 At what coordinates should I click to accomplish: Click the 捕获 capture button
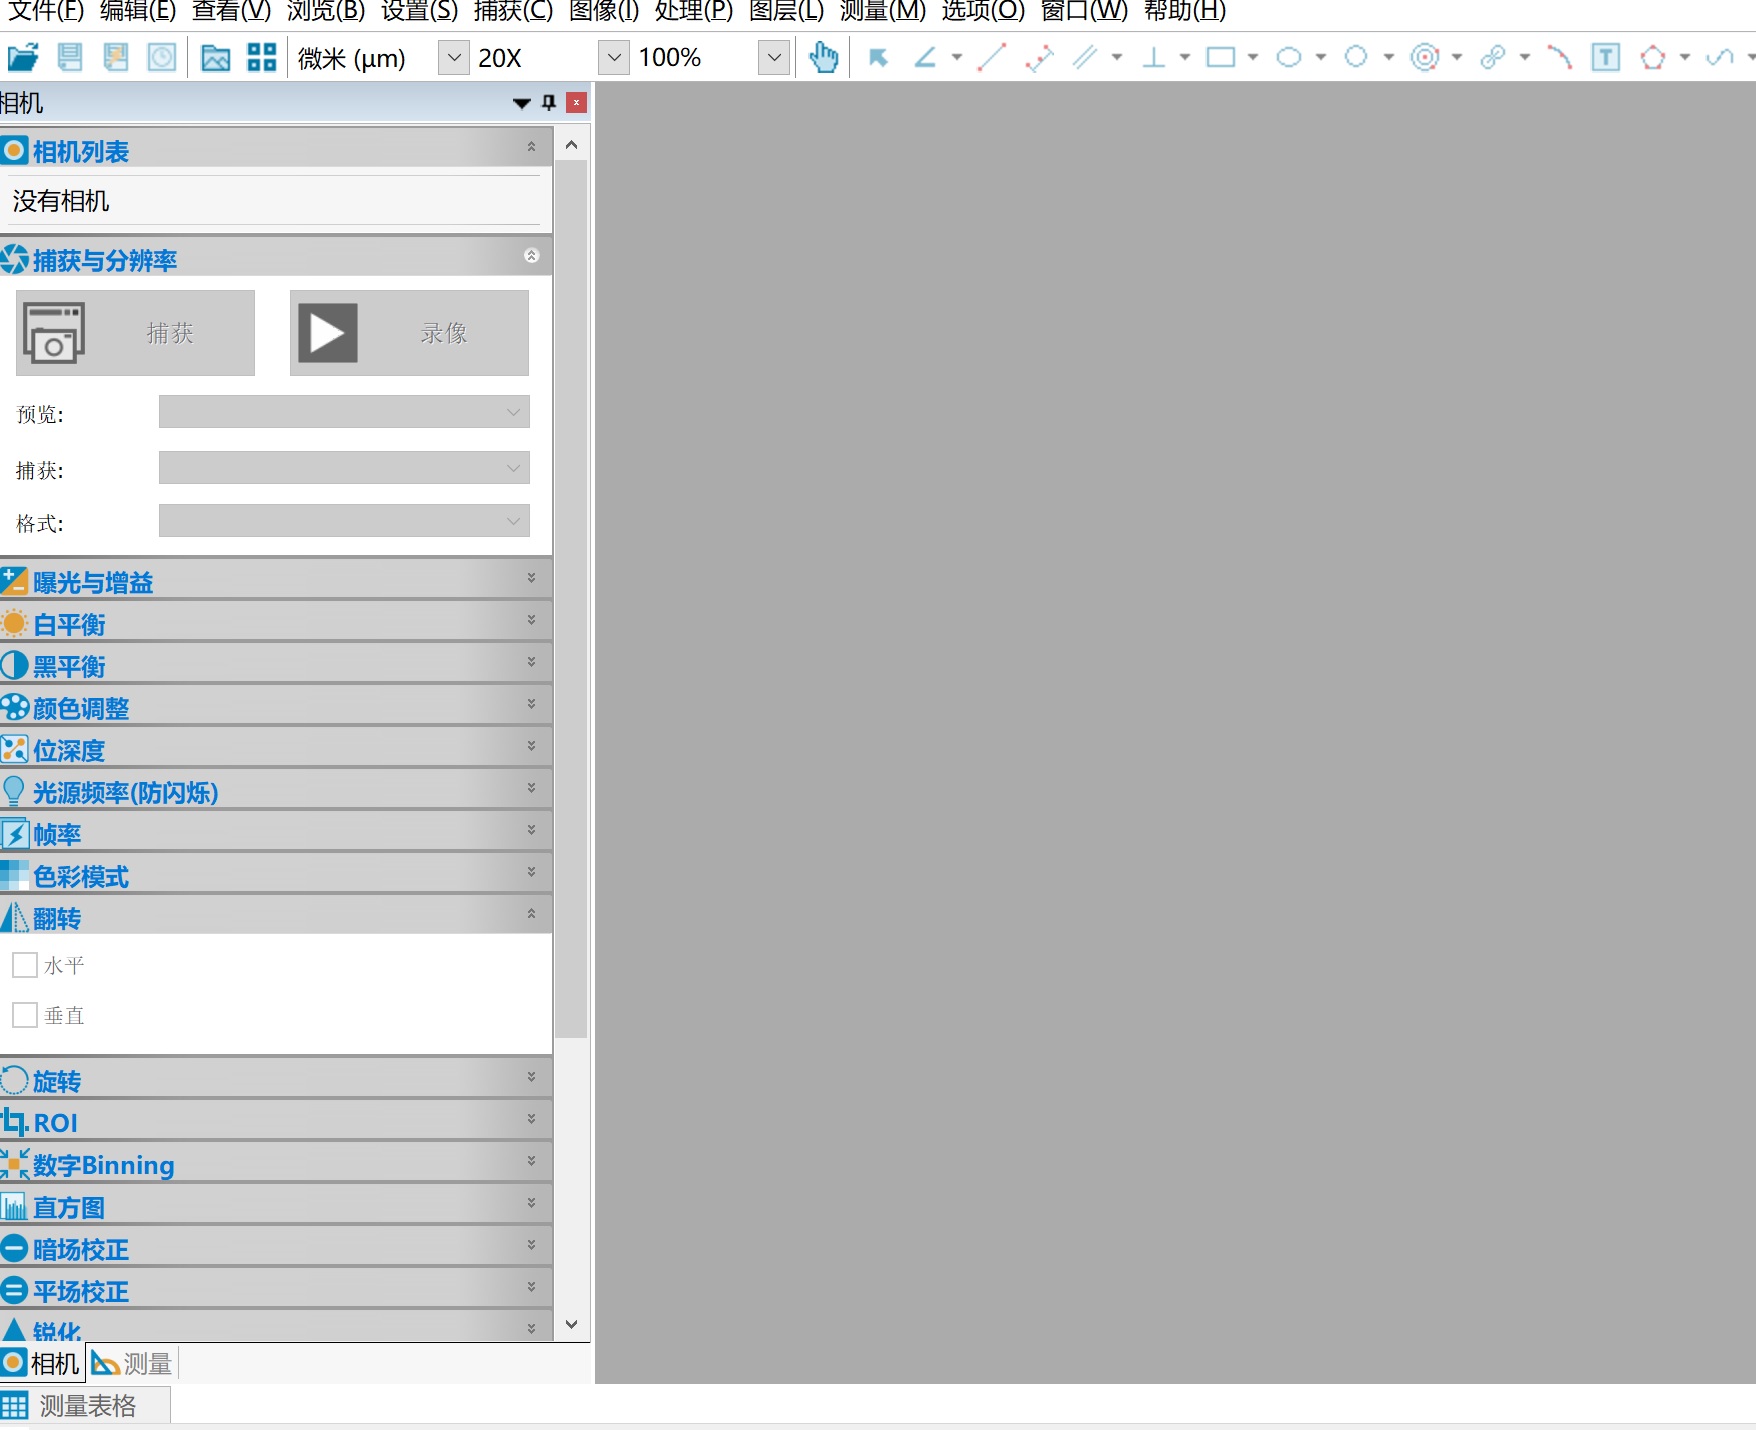[135, 333]
